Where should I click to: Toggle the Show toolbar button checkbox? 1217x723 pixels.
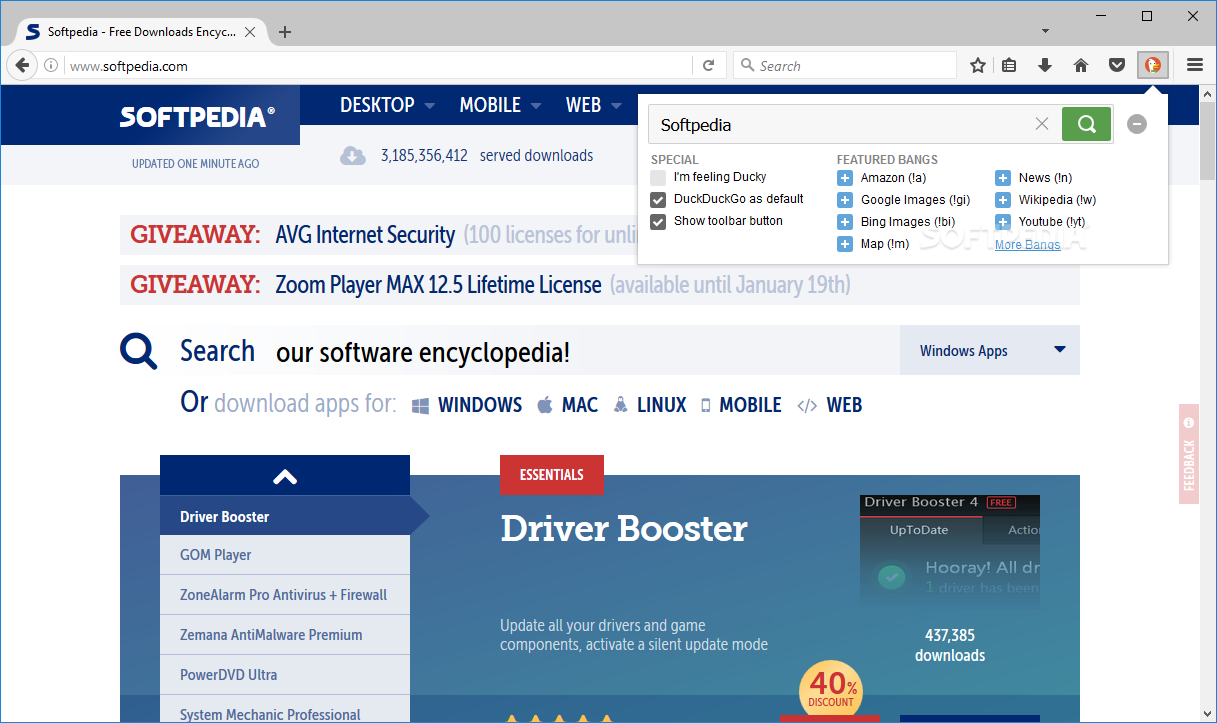[658, 222]
